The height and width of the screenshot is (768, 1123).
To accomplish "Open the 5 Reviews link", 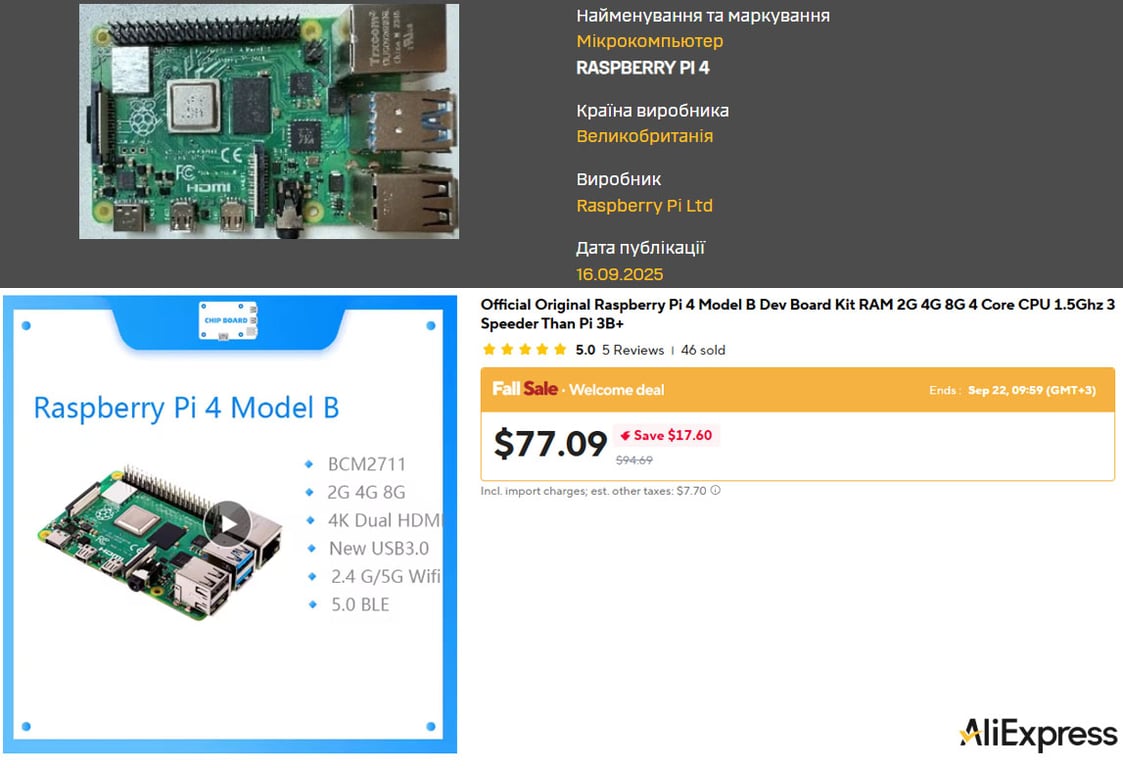I will tap(633, 350).
